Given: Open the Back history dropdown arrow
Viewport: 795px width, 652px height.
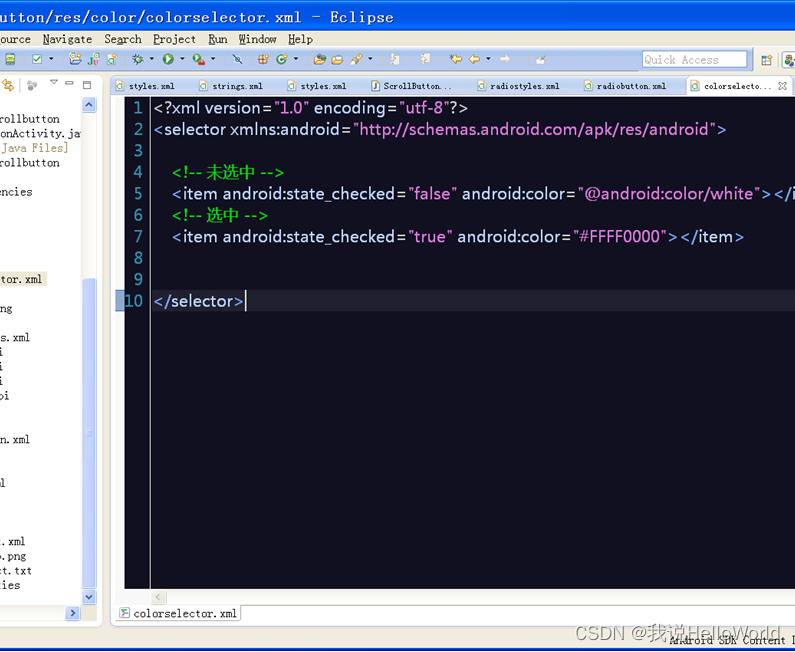Looking at the screenshot, I should [488, 59].
